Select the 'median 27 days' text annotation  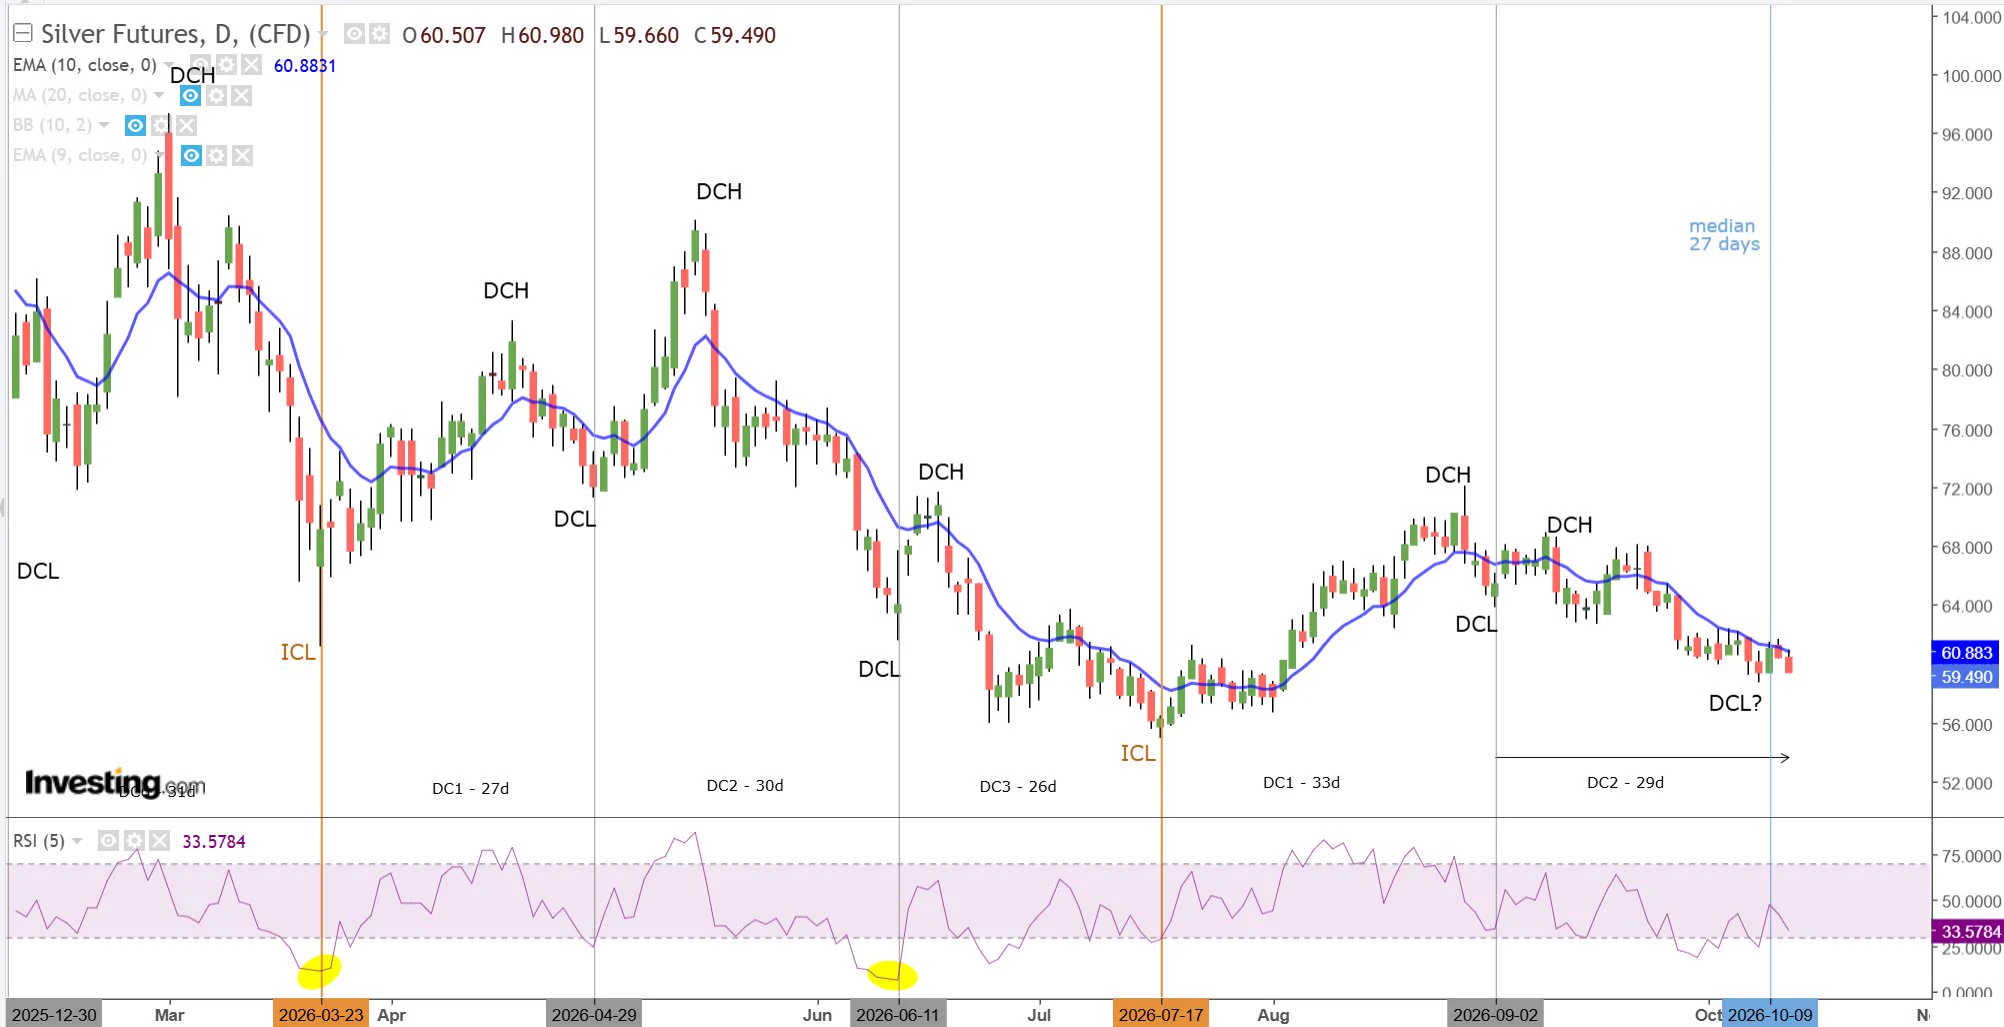pos(1724,235)
